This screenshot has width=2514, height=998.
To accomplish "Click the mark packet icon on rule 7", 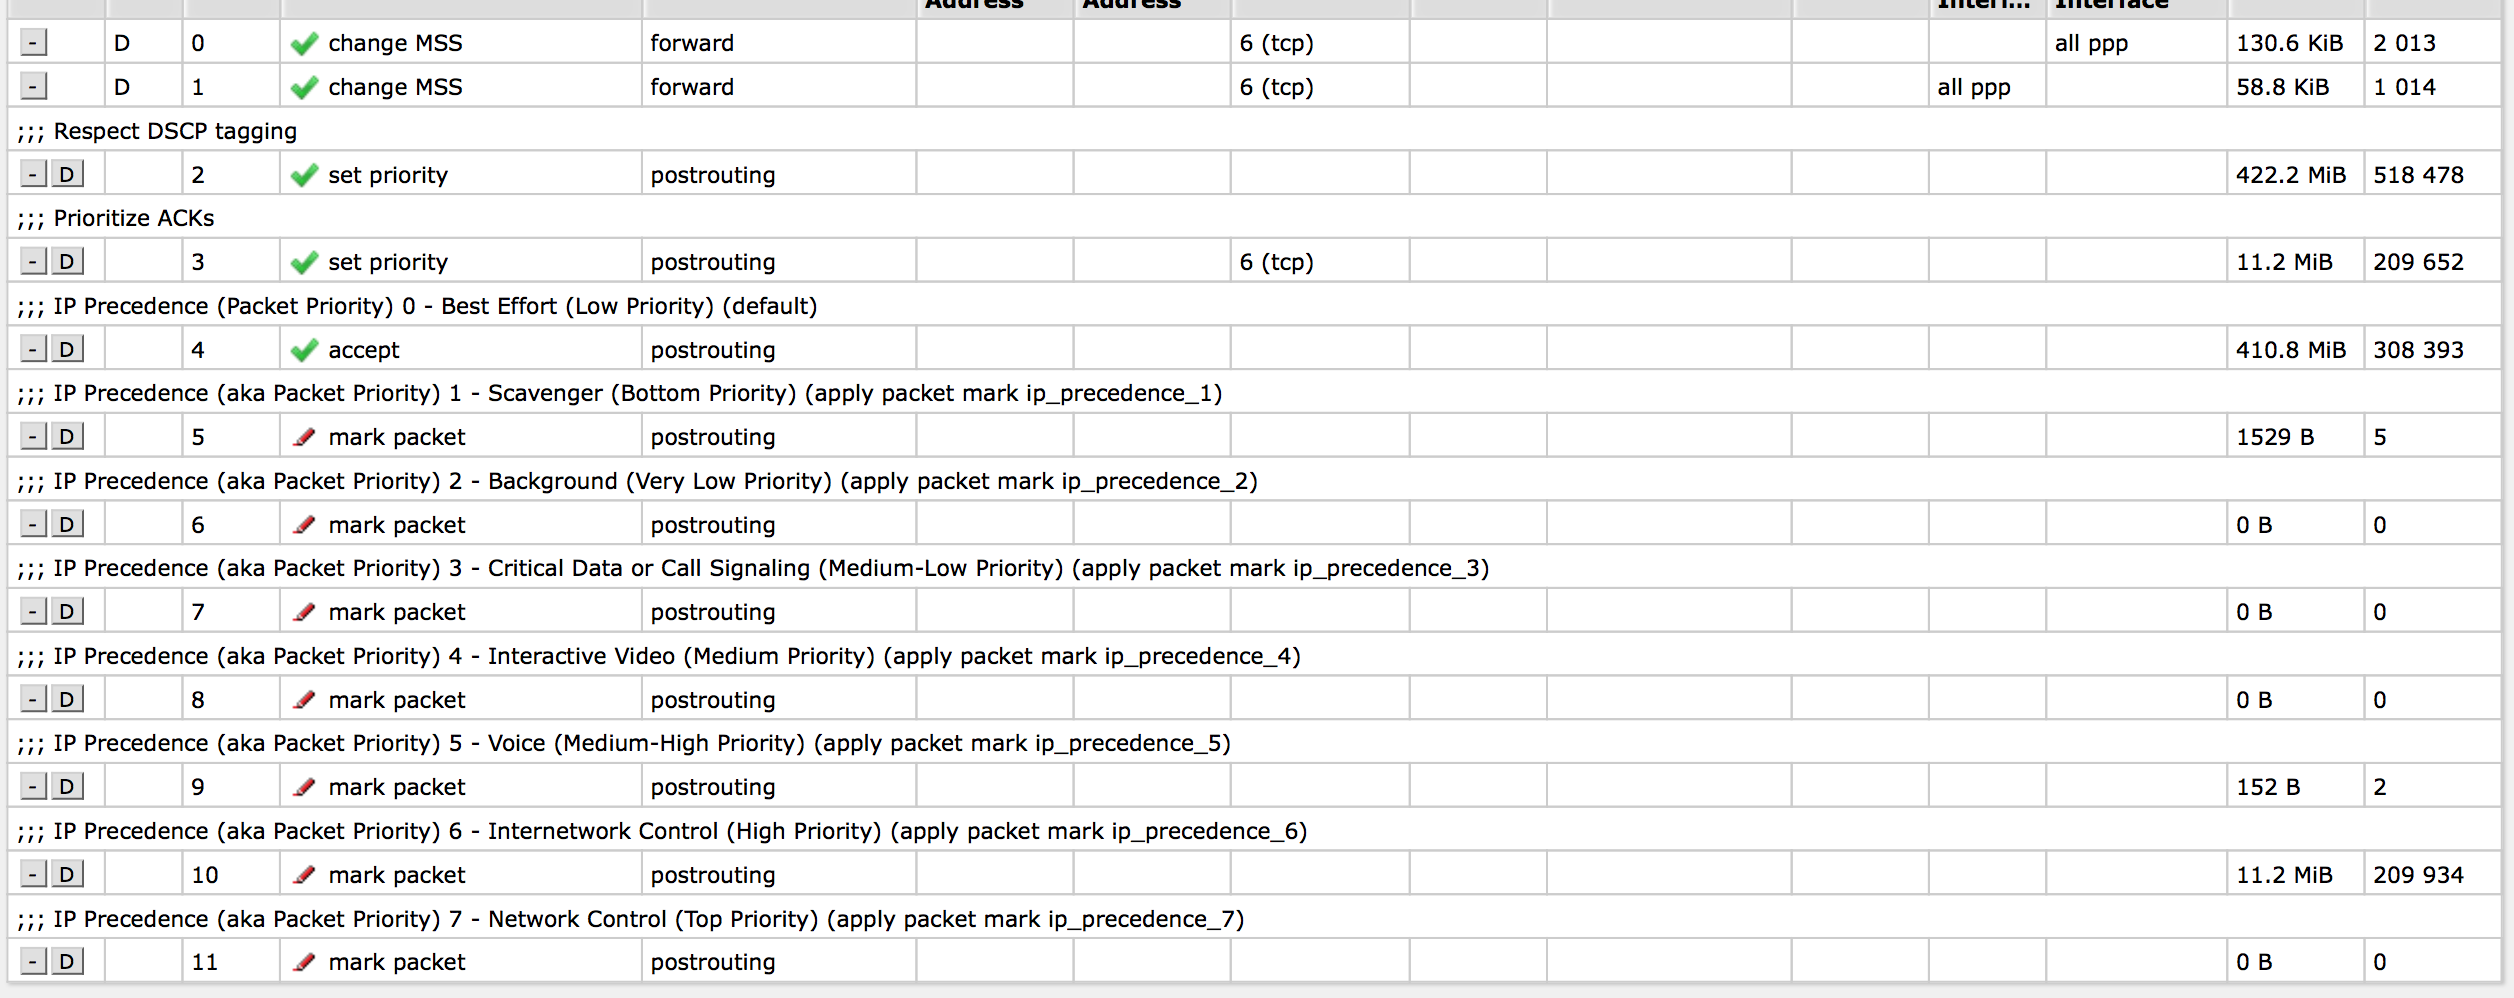I will click(304, 613).
